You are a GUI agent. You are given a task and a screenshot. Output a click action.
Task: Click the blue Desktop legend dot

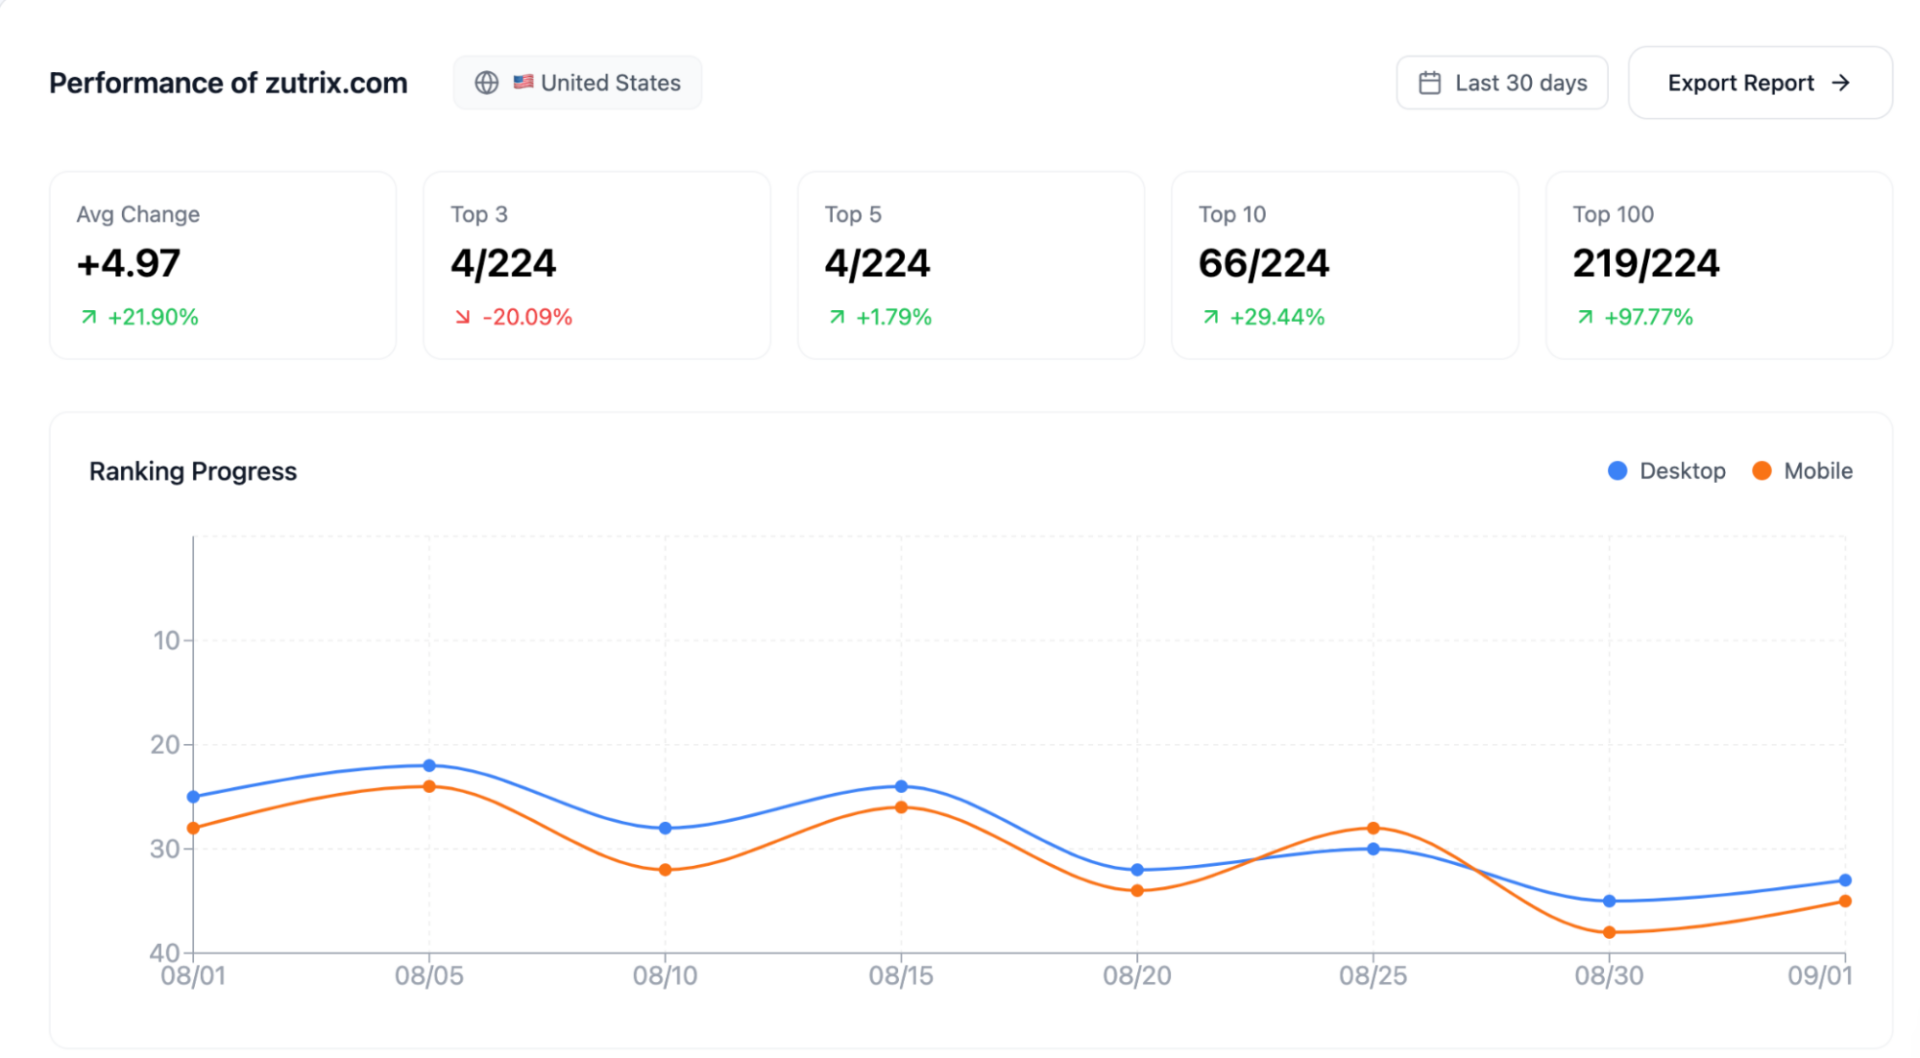(x=1617, y=471)
